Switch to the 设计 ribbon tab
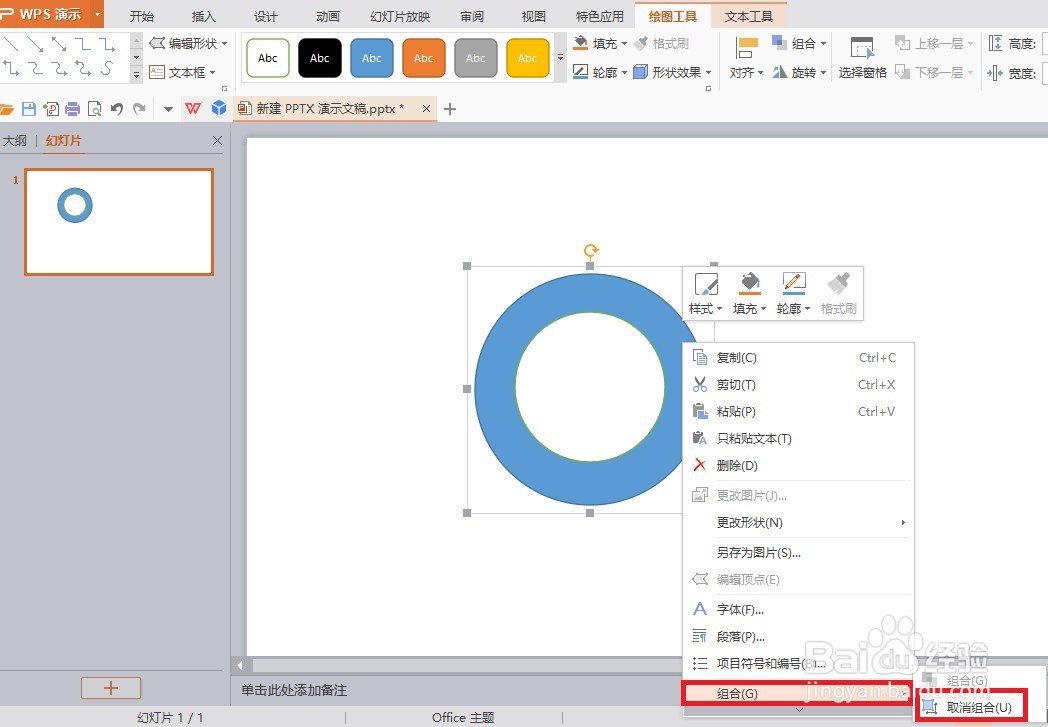Screen dimensions: 1048x727 point(265,16)
